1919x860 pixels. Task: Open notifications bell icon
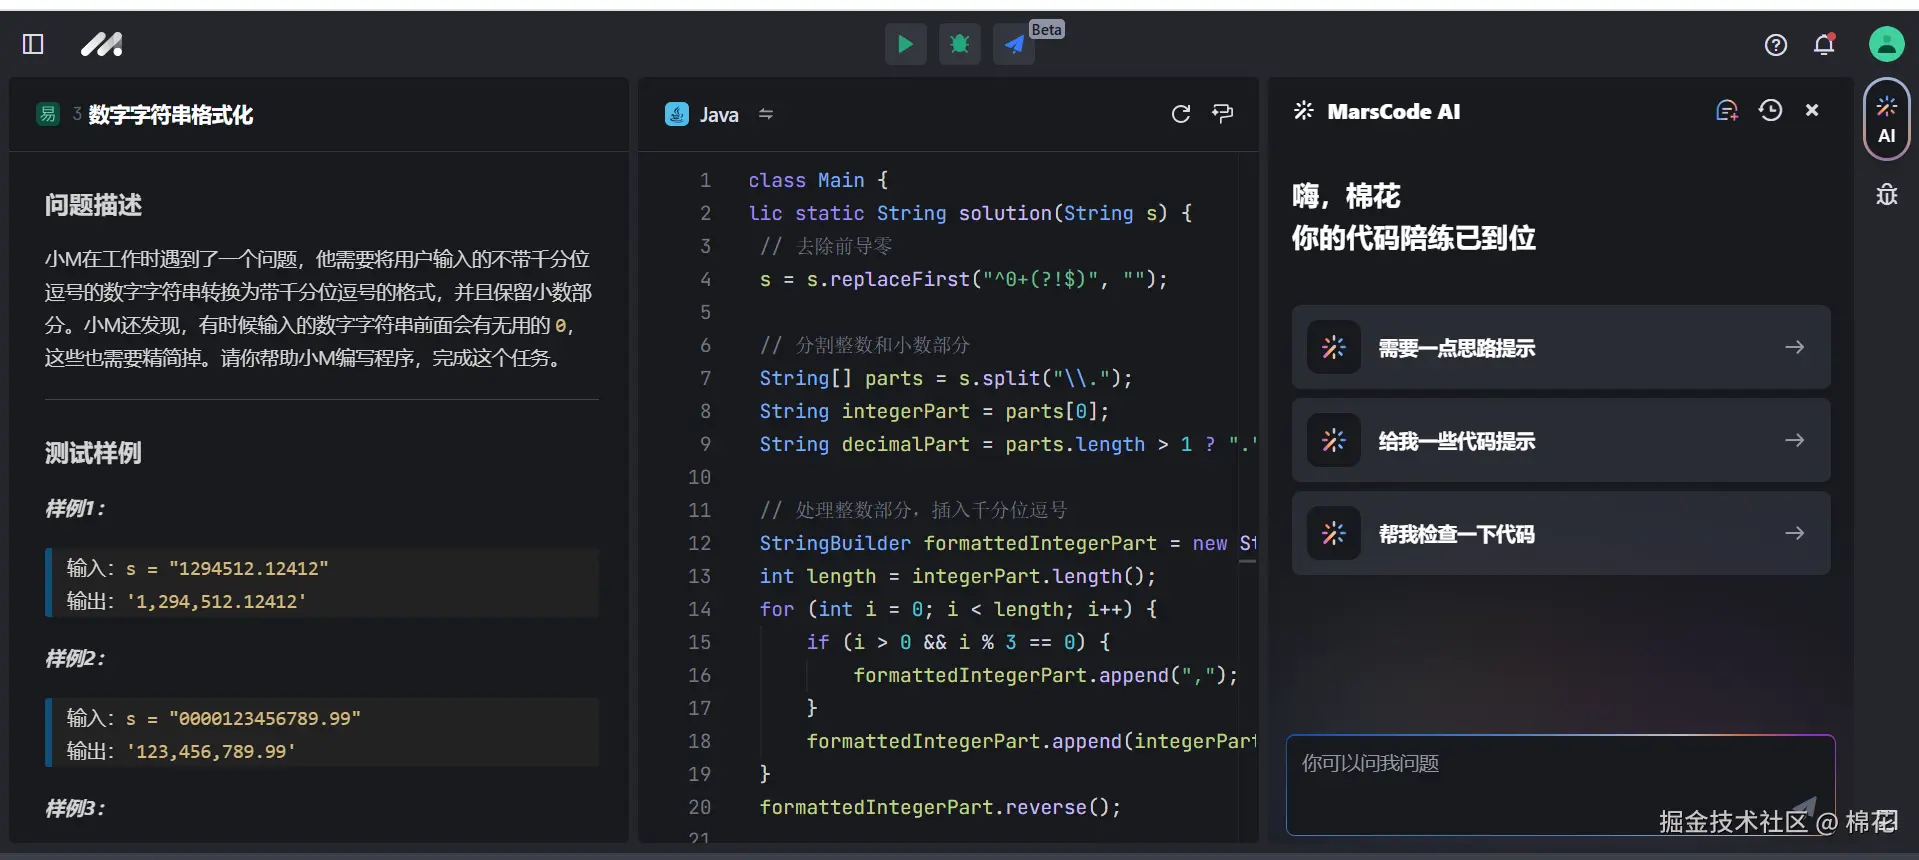point(1824,44)
